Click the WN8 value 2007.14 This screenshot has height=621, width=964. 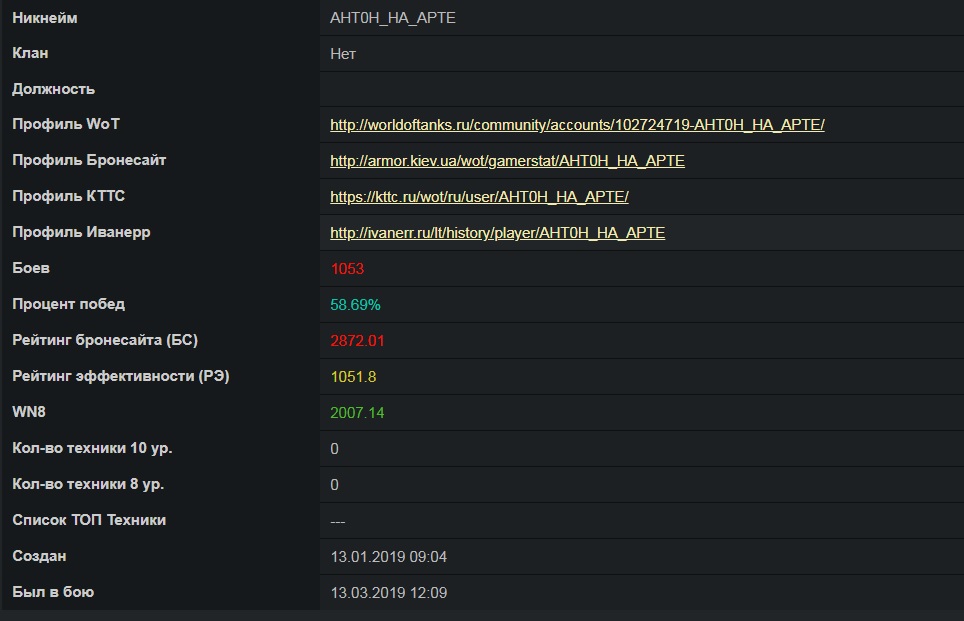357,413
